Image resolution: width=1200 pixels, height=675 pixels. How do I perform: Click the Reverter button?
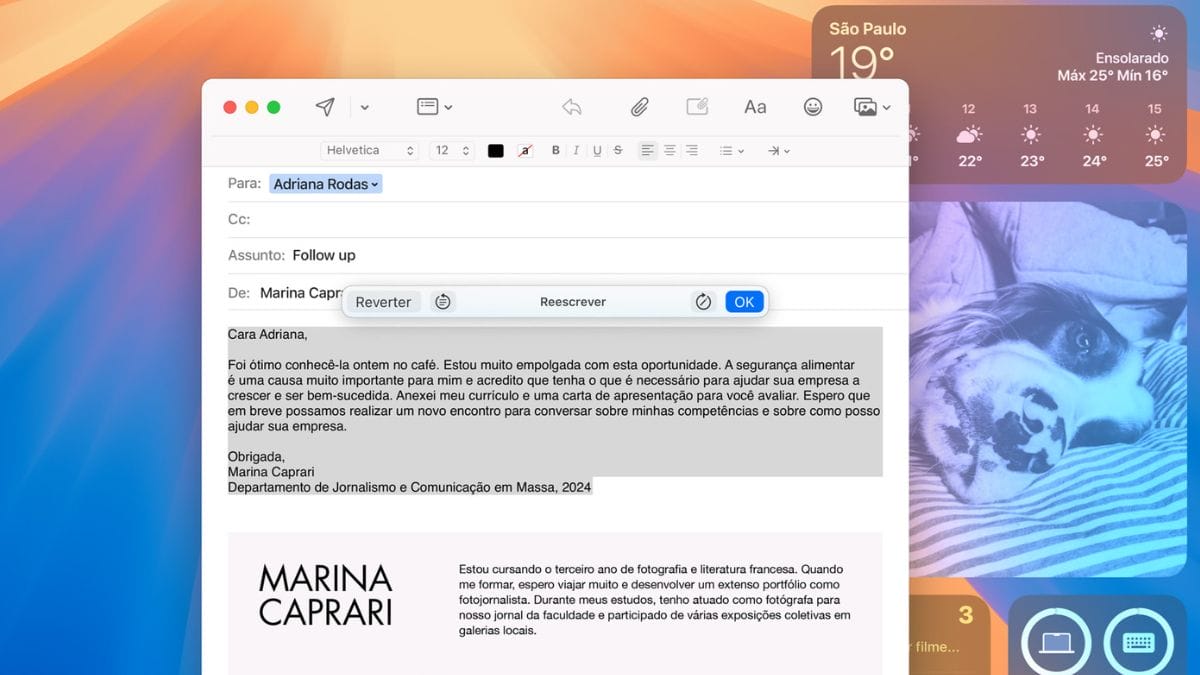(x=383, y=302)
